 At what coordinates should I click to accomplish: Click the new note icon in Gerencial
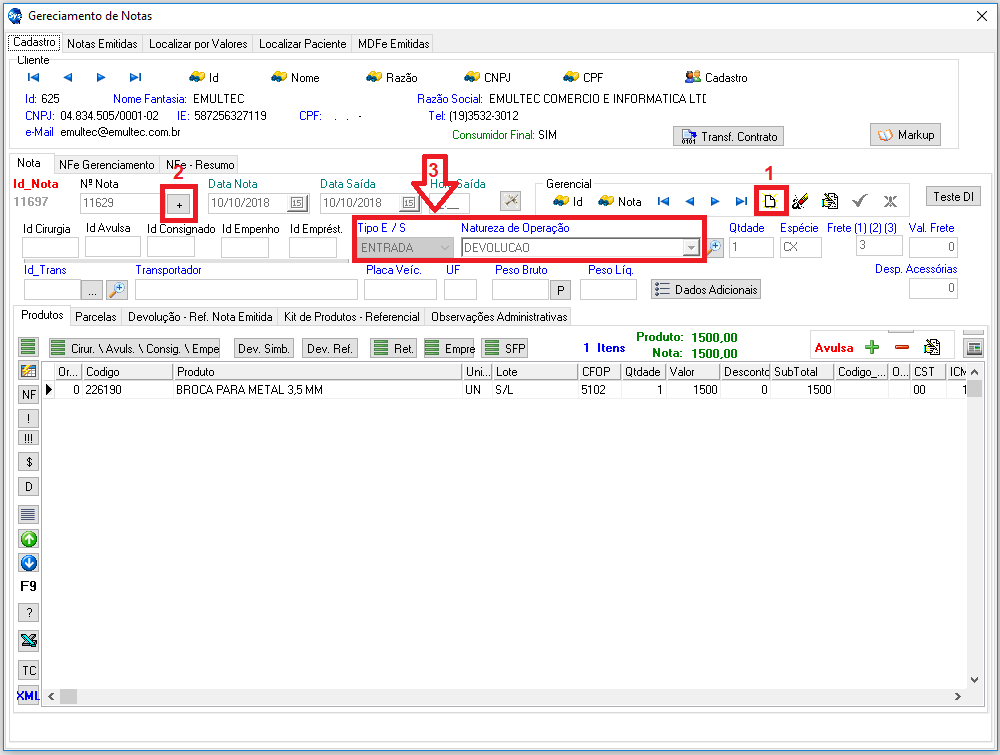coord(771,201)
